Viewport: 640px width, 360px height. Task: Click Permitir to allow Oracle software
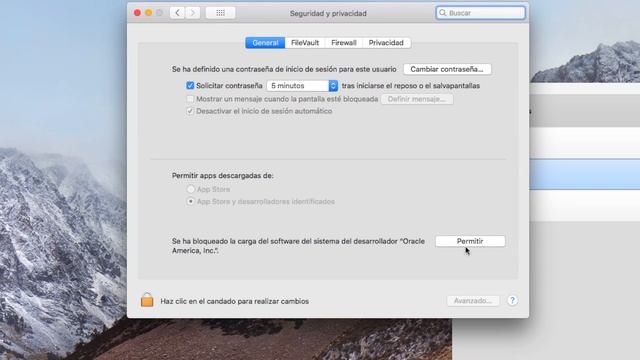[470, 241]
